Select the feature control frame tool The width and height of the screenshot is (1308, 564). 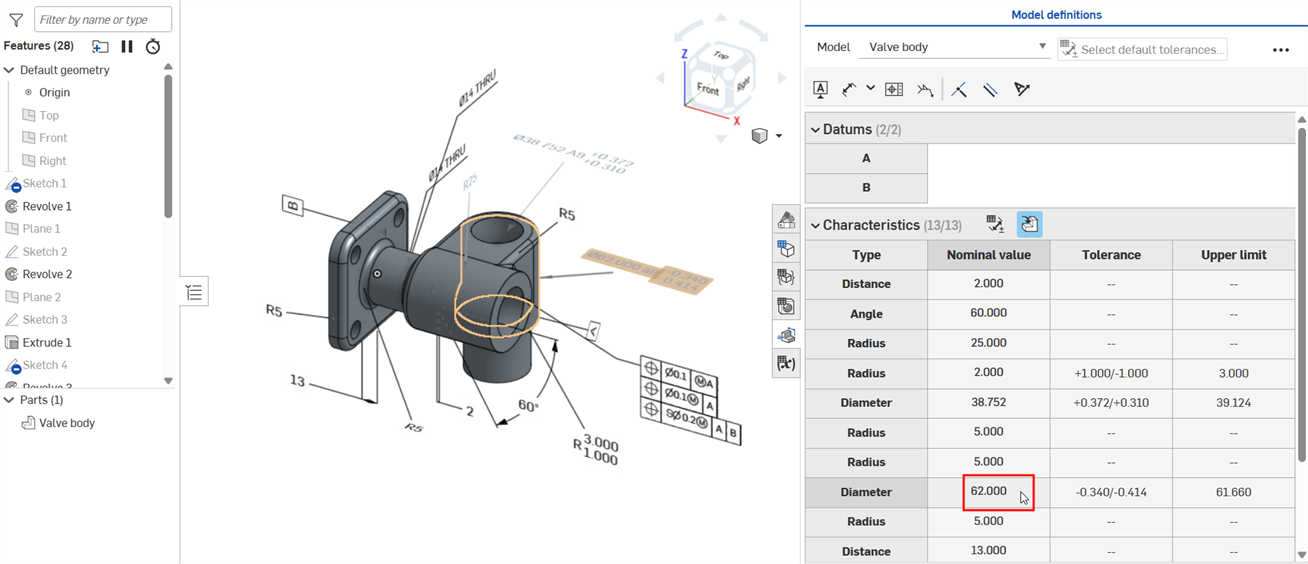[894, 89]
